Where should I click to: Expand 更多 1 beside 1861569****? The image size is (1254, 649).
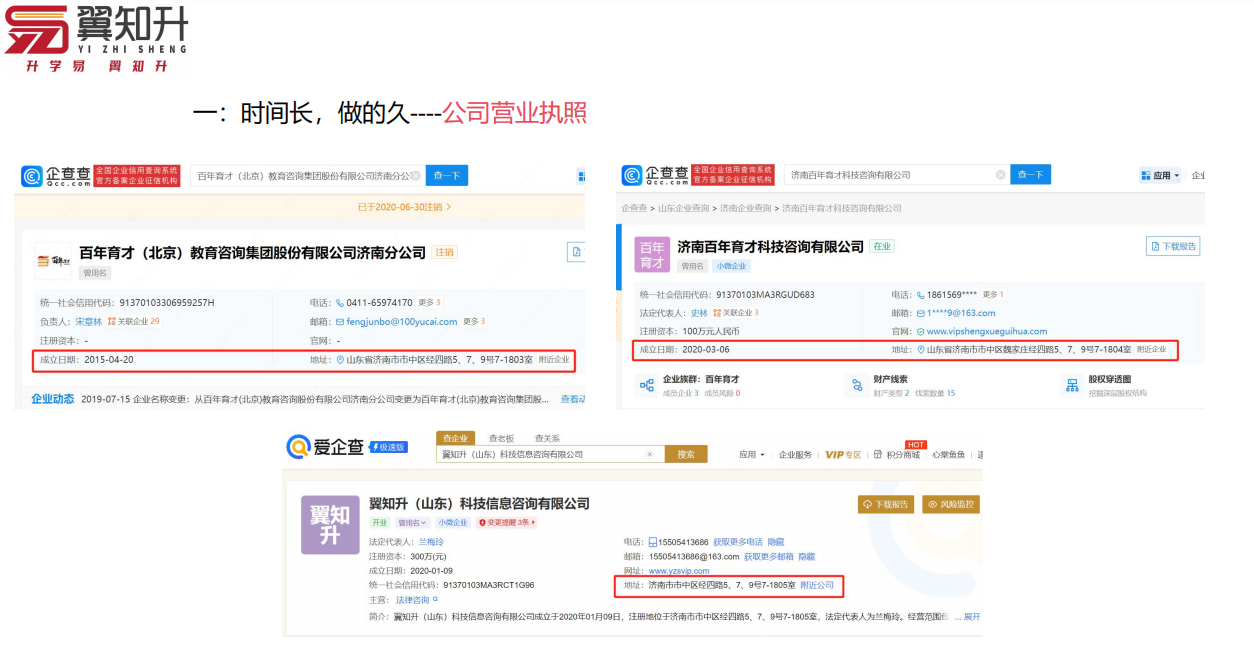(993, 295)
